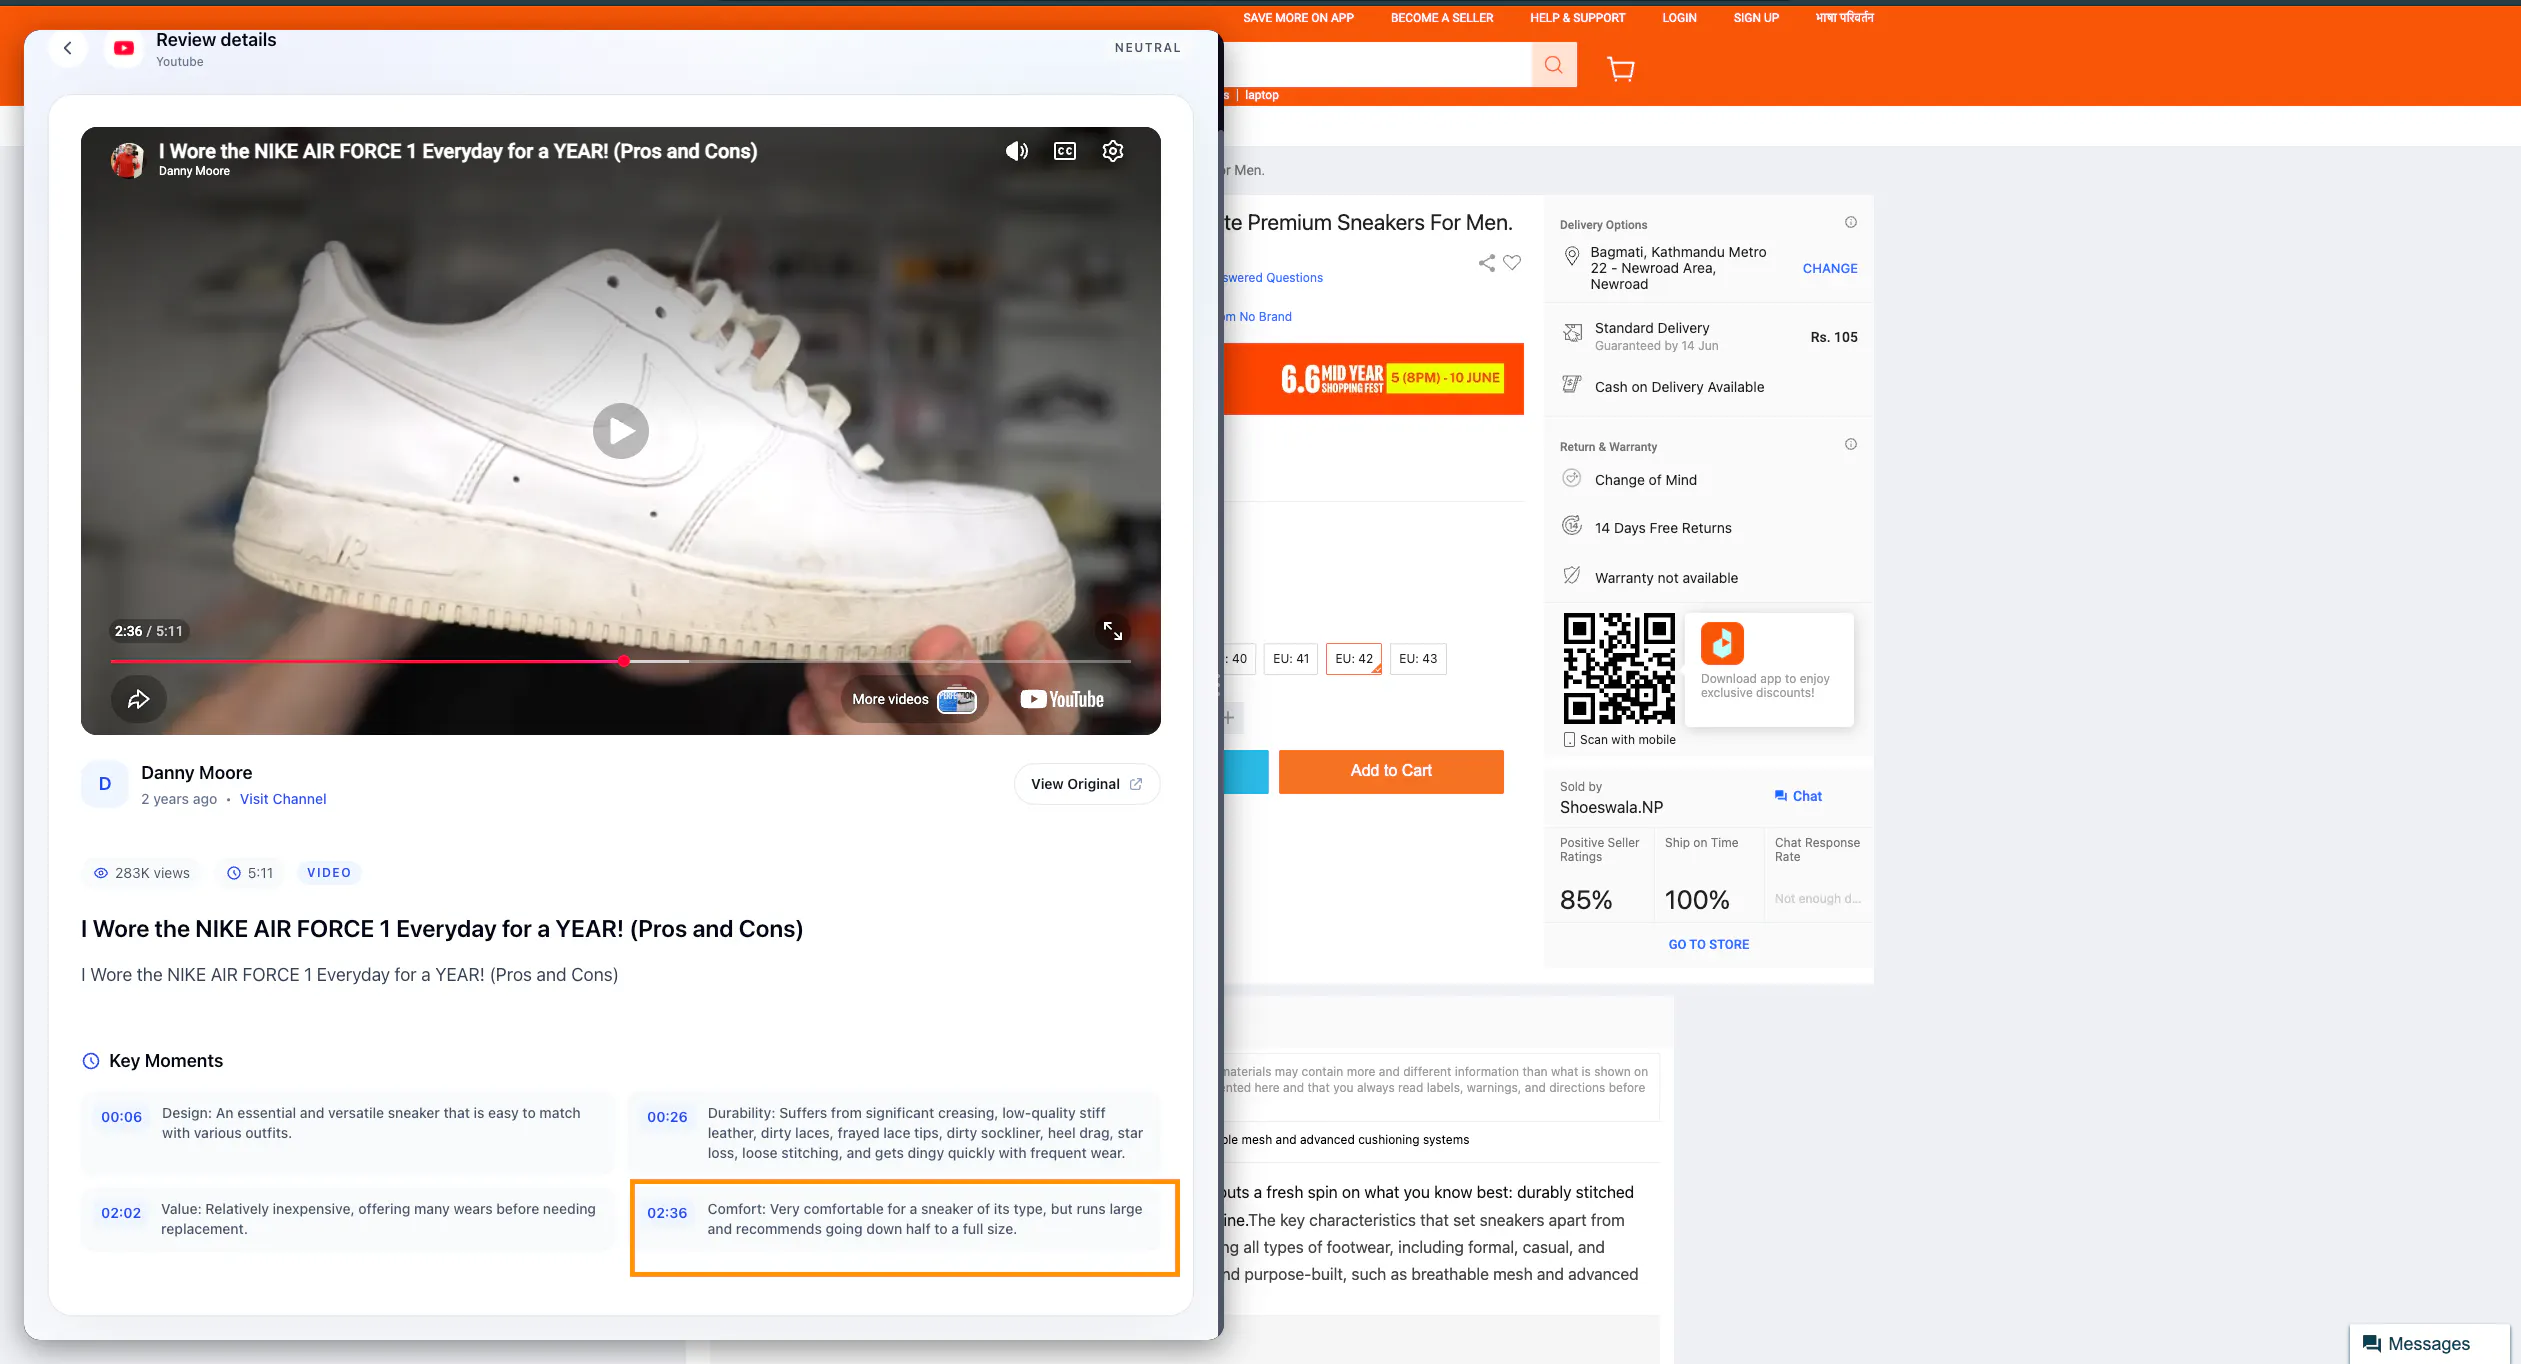Click the app download QR code
The width and height of the screenshot is (2521, 1364).
(1619, 668)
